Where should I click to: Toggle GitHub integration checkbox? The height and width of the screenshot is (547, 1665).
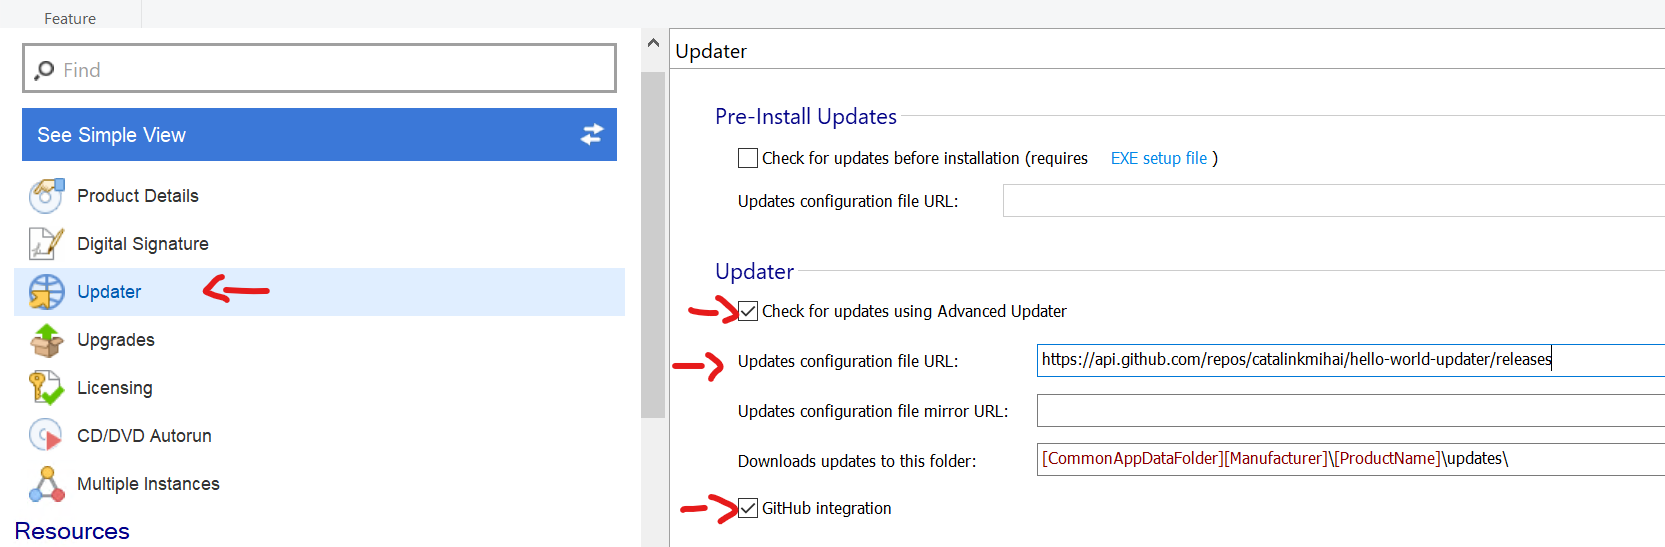point(748,508)
